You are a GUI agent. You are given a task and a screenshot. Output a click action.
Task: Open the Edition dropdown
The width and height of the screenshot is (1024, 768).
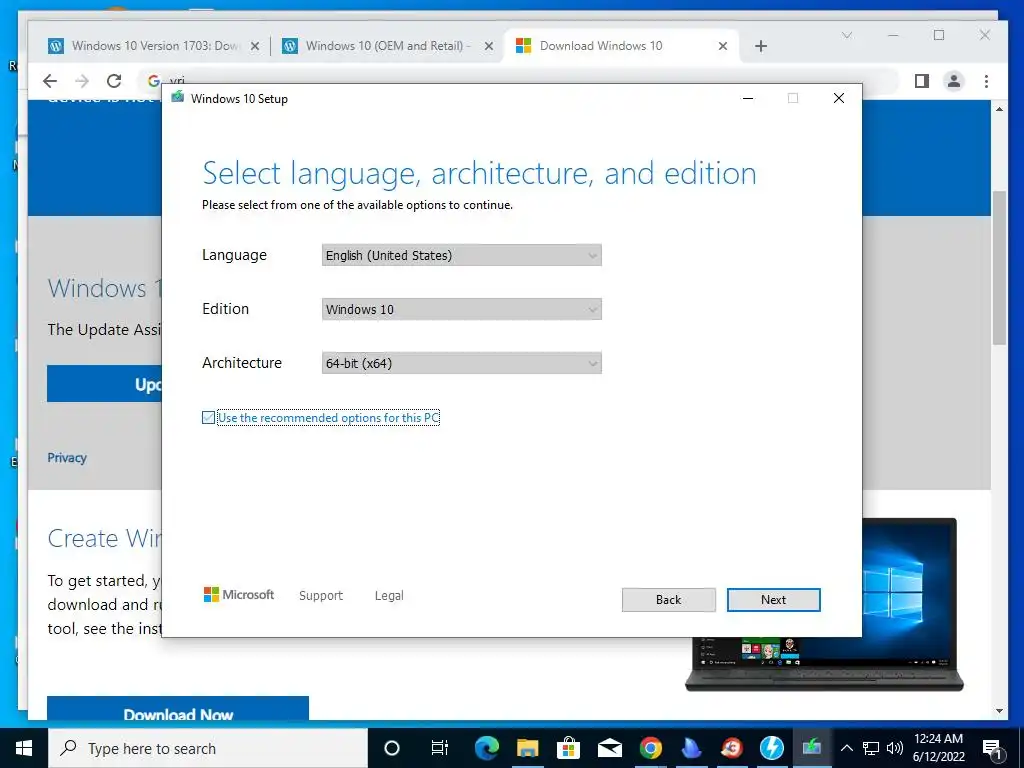[x=461, y=310]
